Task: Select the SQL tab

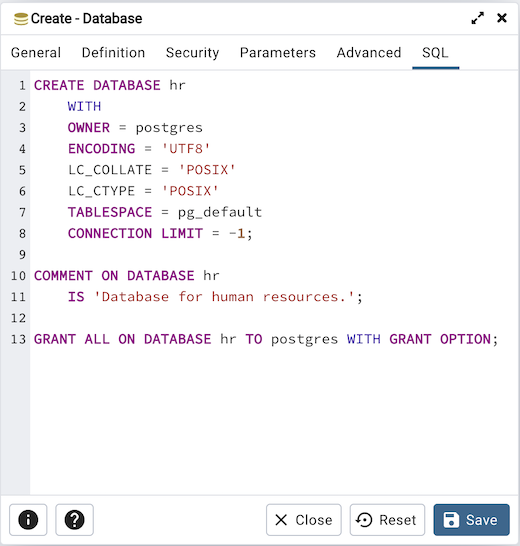Action: click(x=435, y=53)
